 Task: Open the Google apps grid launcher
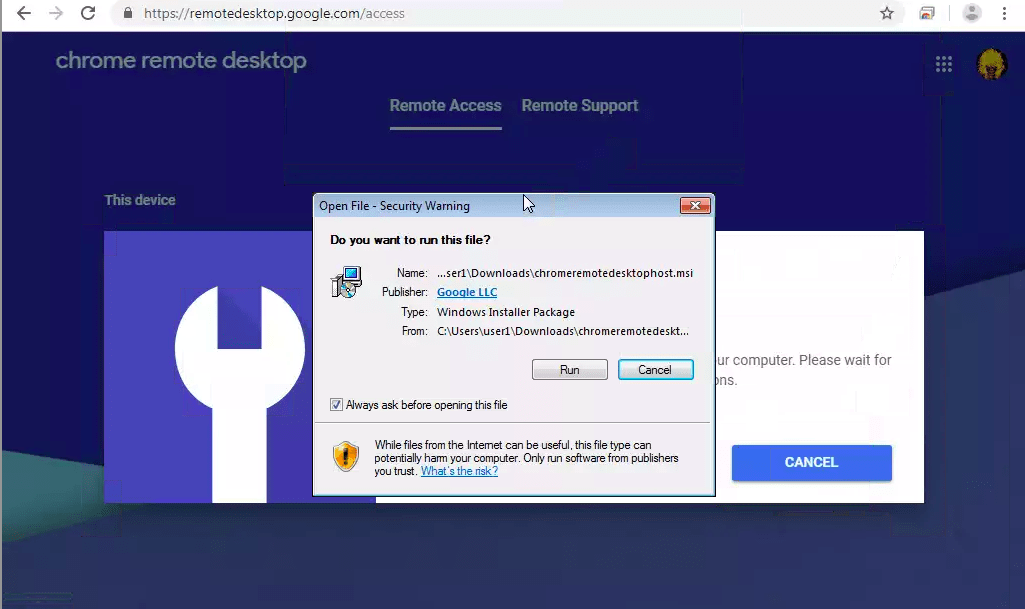tap(943, 64)
